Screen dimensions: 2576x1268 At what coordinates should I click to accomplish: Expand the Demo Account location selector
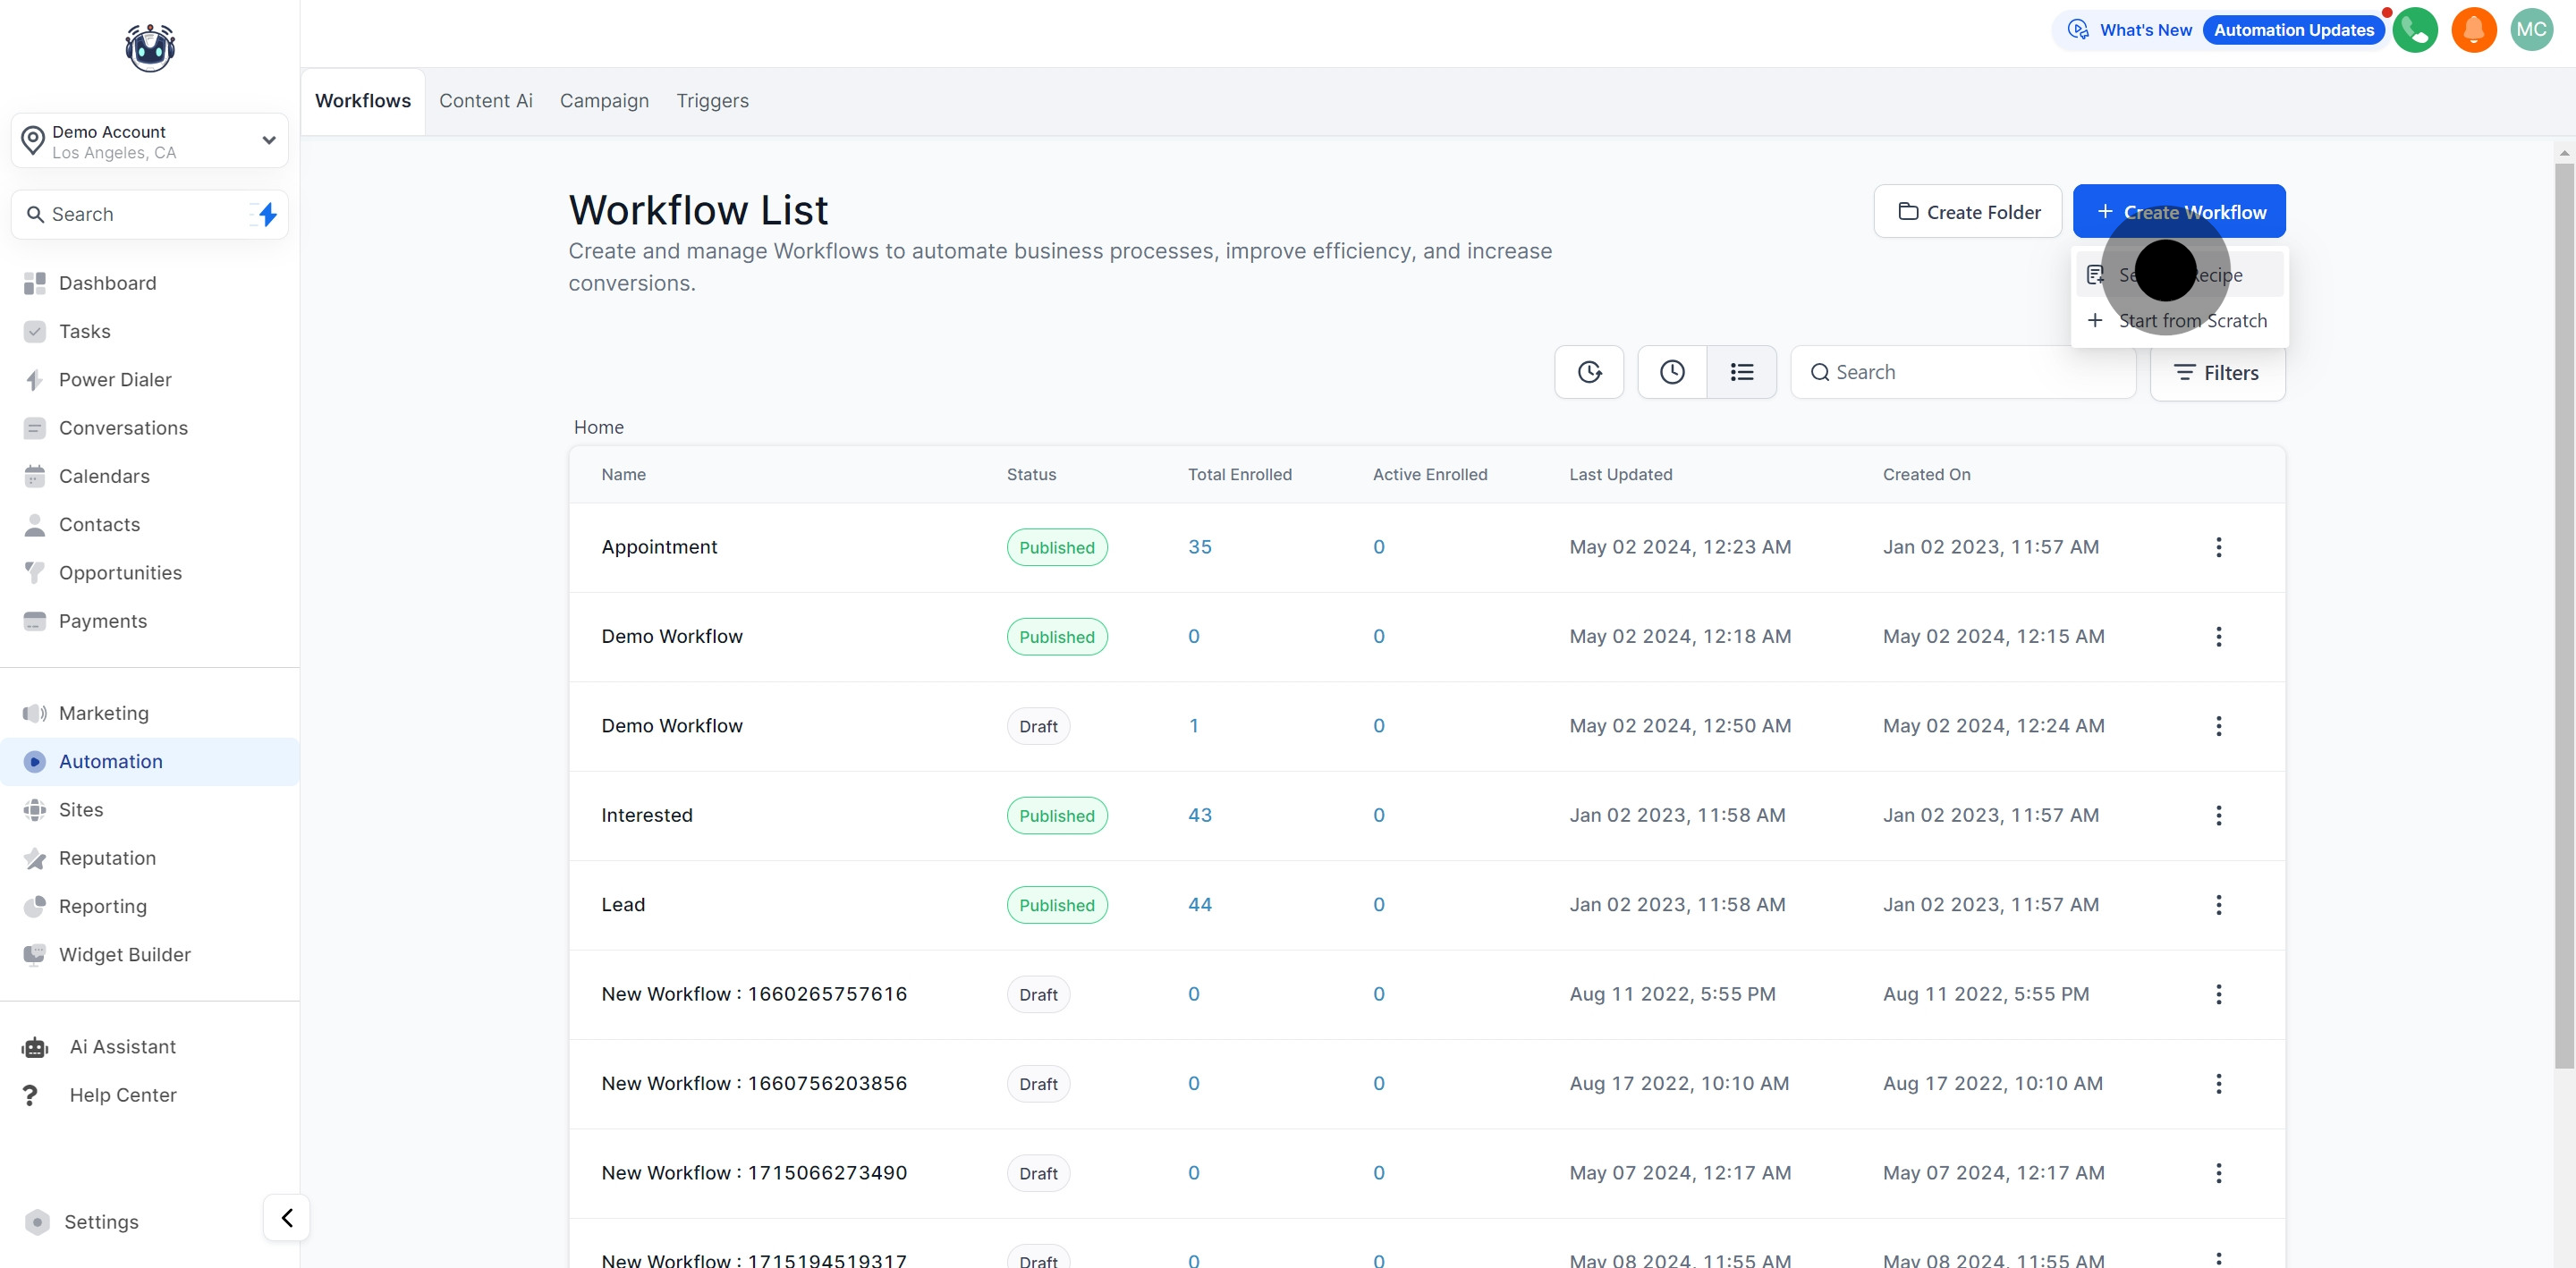coord(150,141)
